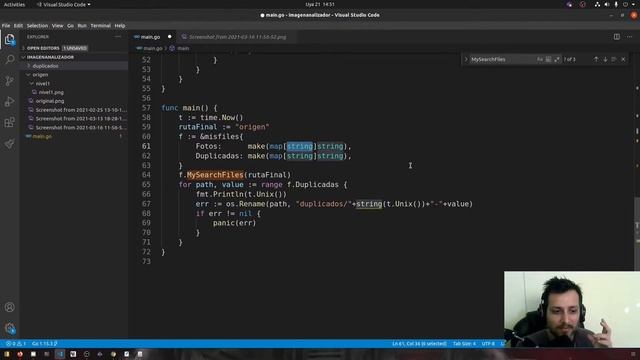The height and width of the screenshot is (360, 640).
Task: Click UTF-8 encoding in status bar
Action: (488, 344)
